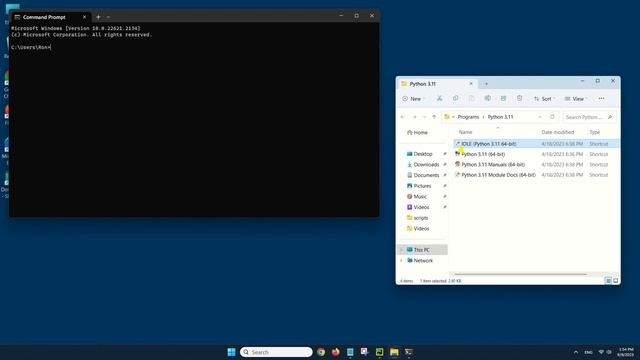Open the Command Prompt tab dropdown arrow
This screenshot has width=640, height=360.
coord(108,17)
